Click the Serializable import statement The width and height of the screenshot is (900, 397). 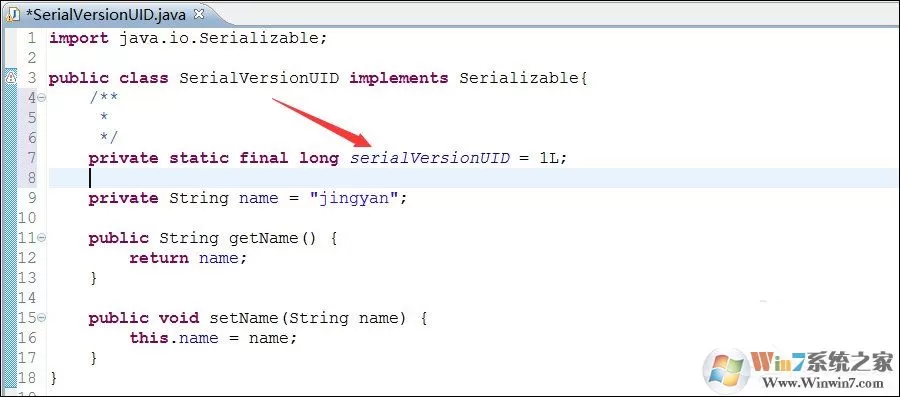pyautogui.click(x=188, y=38)
